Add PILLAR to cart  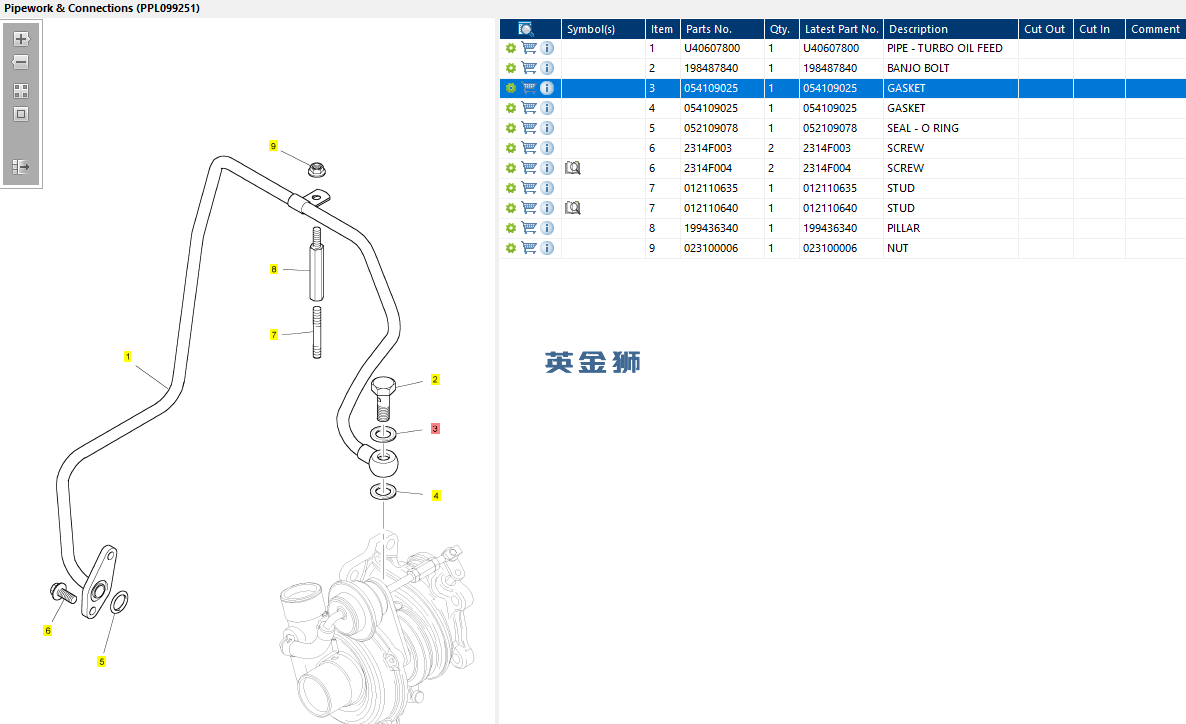[529, 228]
